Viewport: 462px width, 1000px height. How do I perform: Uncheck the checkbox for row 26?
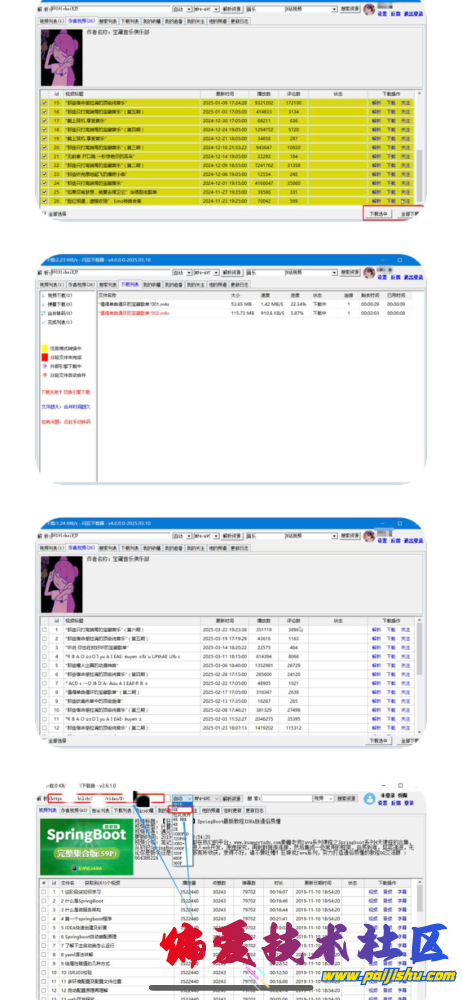44,201
